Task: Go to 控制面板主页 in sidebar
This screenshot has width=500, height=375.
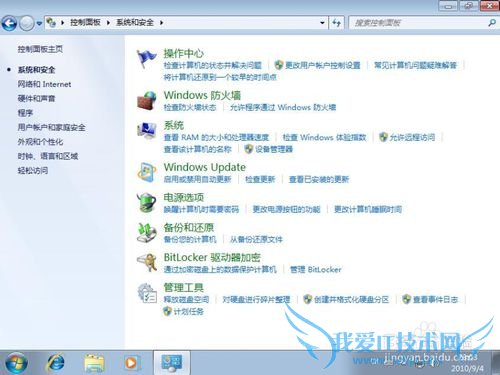Action: [40, 49]
